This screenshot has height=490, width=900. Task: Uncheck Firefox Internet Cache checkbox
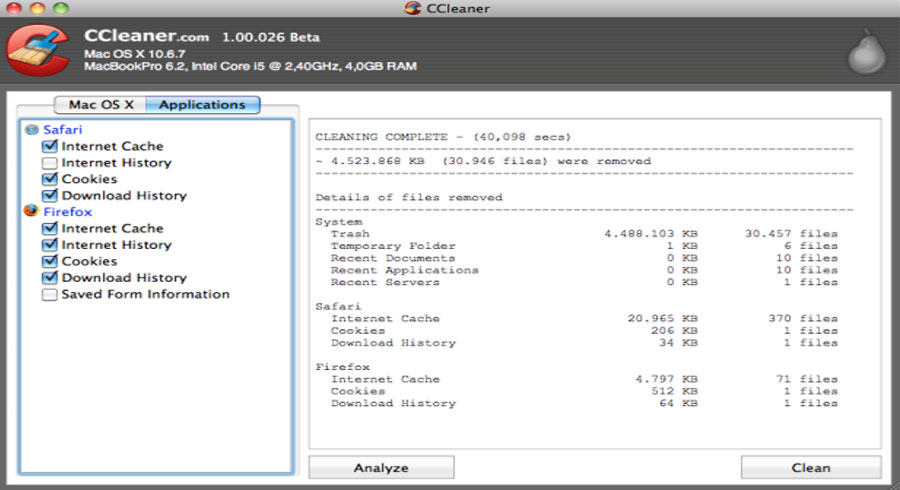pyautogui.click(x=50, y=228)
